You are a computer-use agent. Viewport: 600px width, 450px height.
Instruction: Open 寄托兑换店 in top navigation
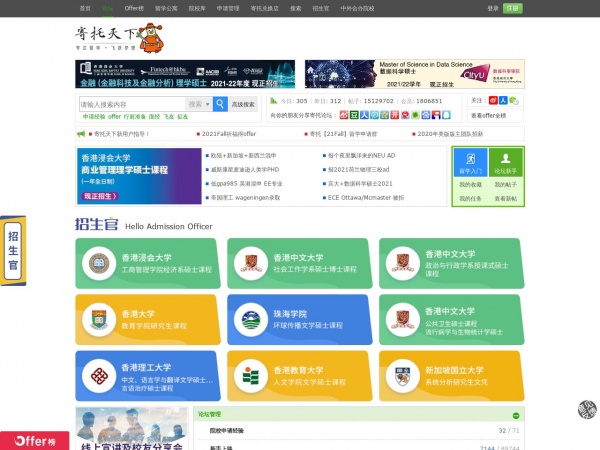click(264, 8)
